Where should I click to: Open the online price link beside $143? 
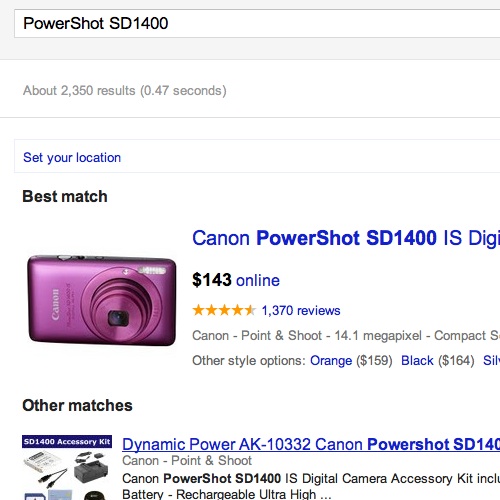[x=258, y=280]
